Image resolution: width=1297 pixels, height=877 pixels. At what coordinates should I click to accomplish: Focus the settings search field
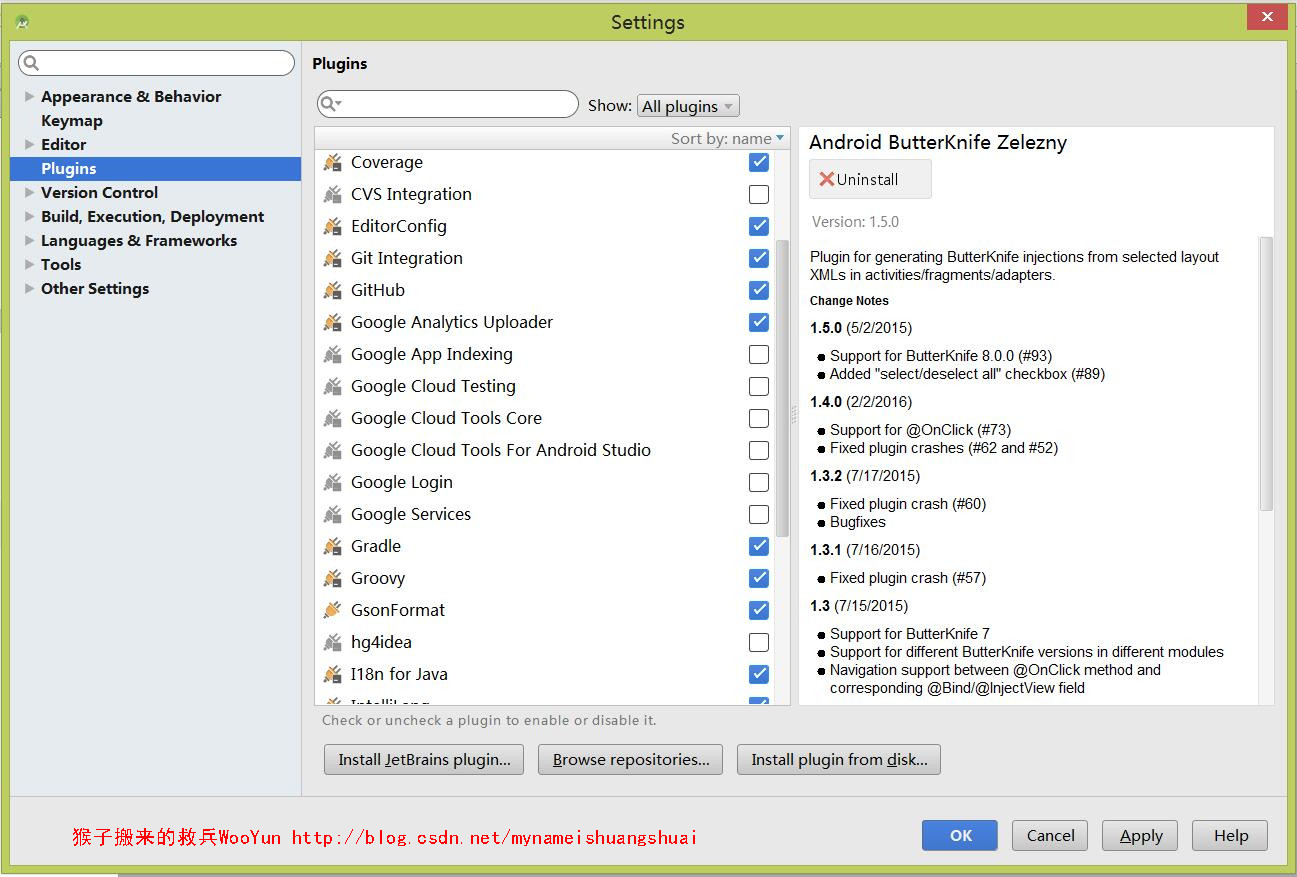click(x=157, y=63)
